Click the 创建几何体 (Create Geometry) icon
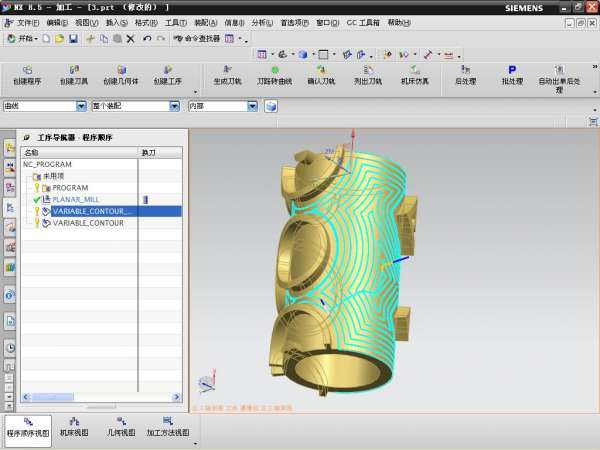This screenshot has width=600, height=450. [x=121, y=75]
